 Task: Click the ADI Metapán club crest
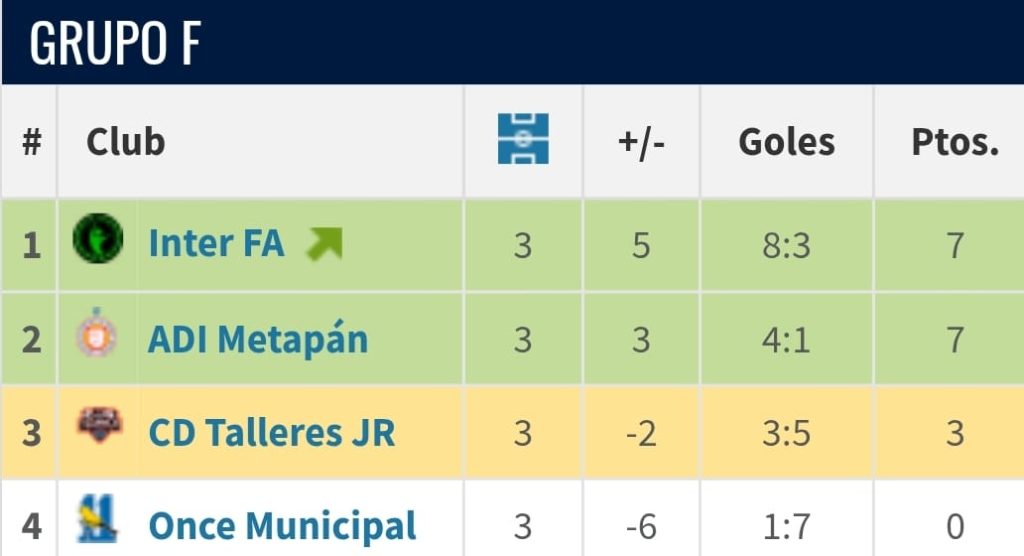click(x=97, y=337)
